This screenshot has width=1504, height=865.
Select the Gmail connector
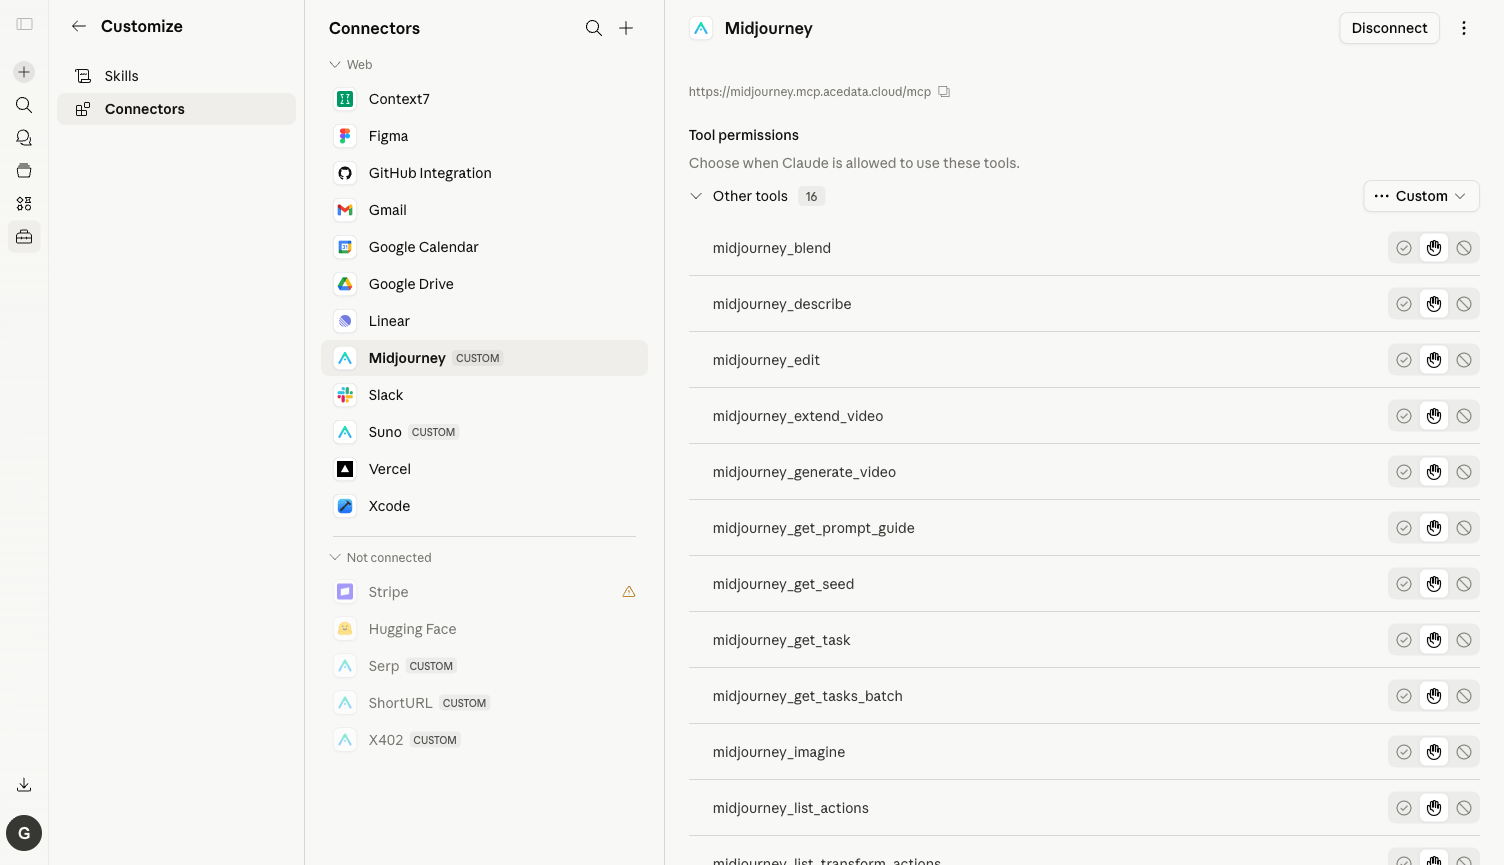pyautogui.click(x=484, y=210)
